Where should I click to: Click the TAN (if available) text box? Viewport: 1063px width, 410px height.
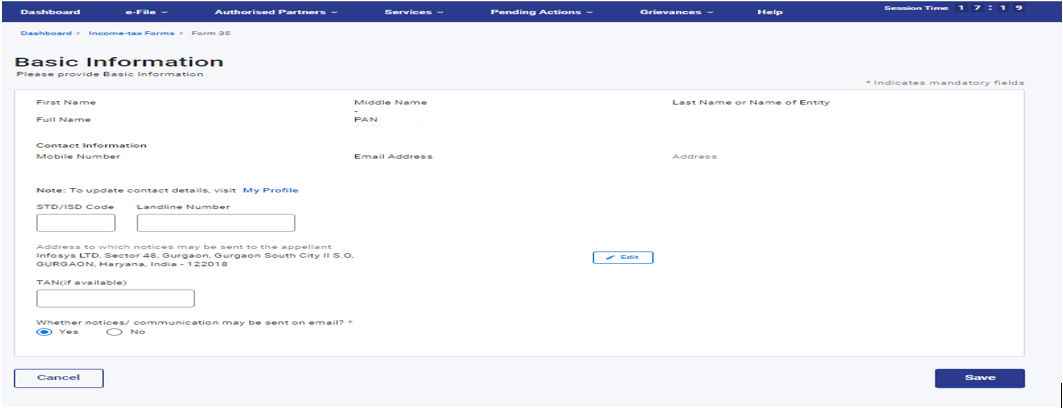click(115, 298)
